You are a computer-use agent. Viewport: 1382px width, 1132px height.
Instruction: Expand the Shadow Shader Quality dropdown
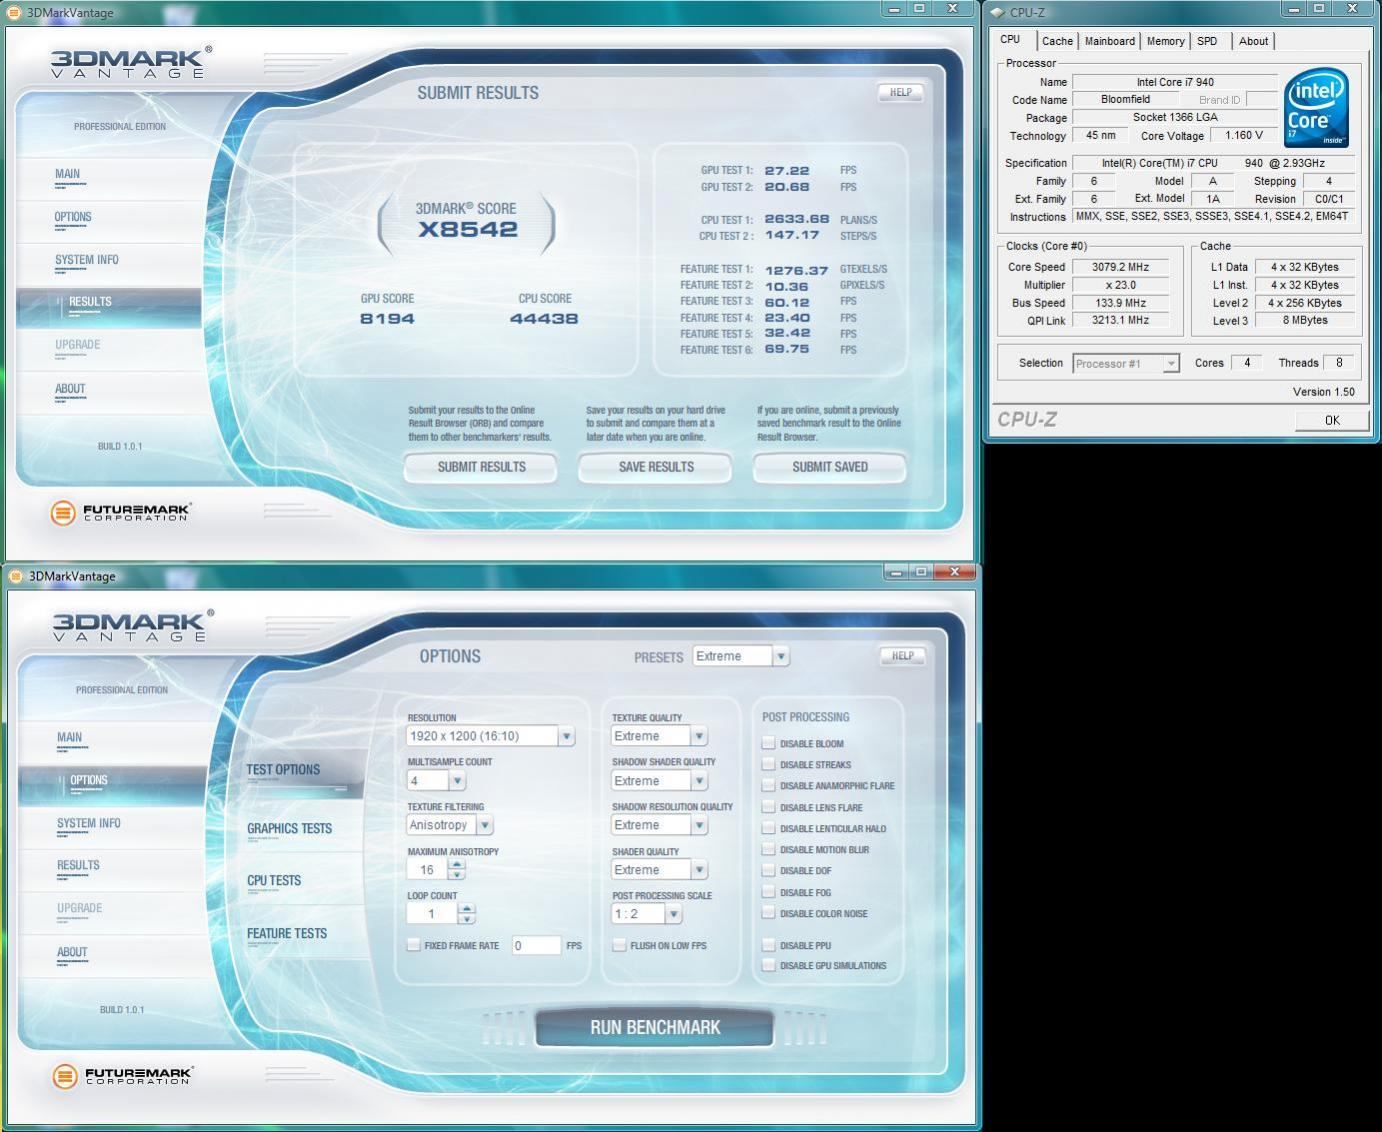pos(659,781)
